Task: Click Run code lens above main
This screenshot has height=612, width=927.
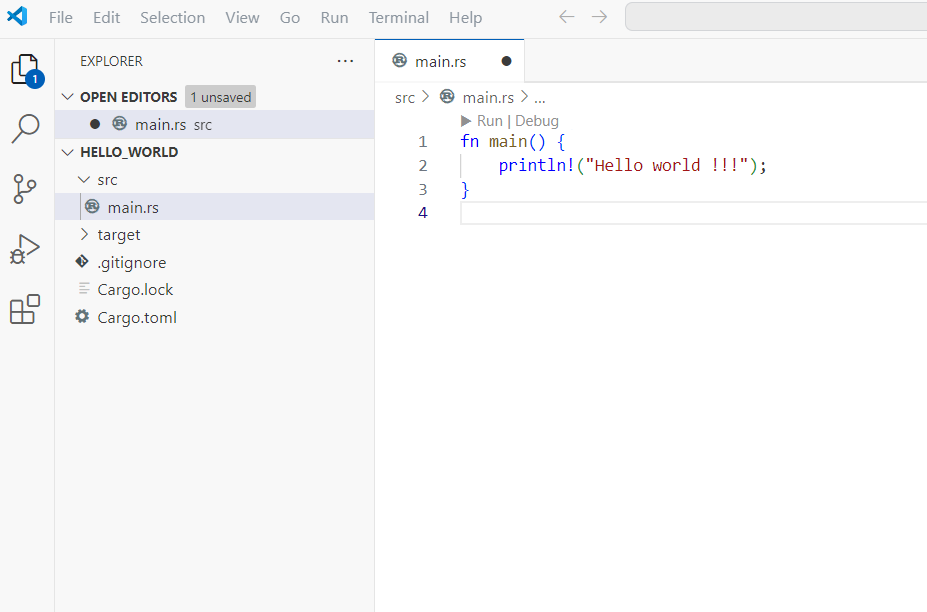Action: [x=490, y=121]
